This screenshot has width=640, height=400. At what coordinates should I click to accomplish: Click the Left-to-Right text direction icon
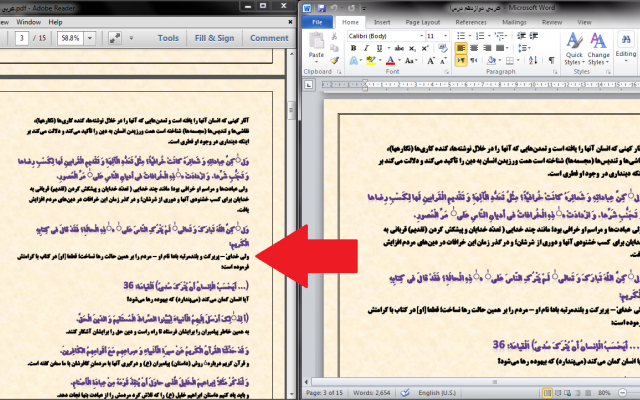pos(461,61)
